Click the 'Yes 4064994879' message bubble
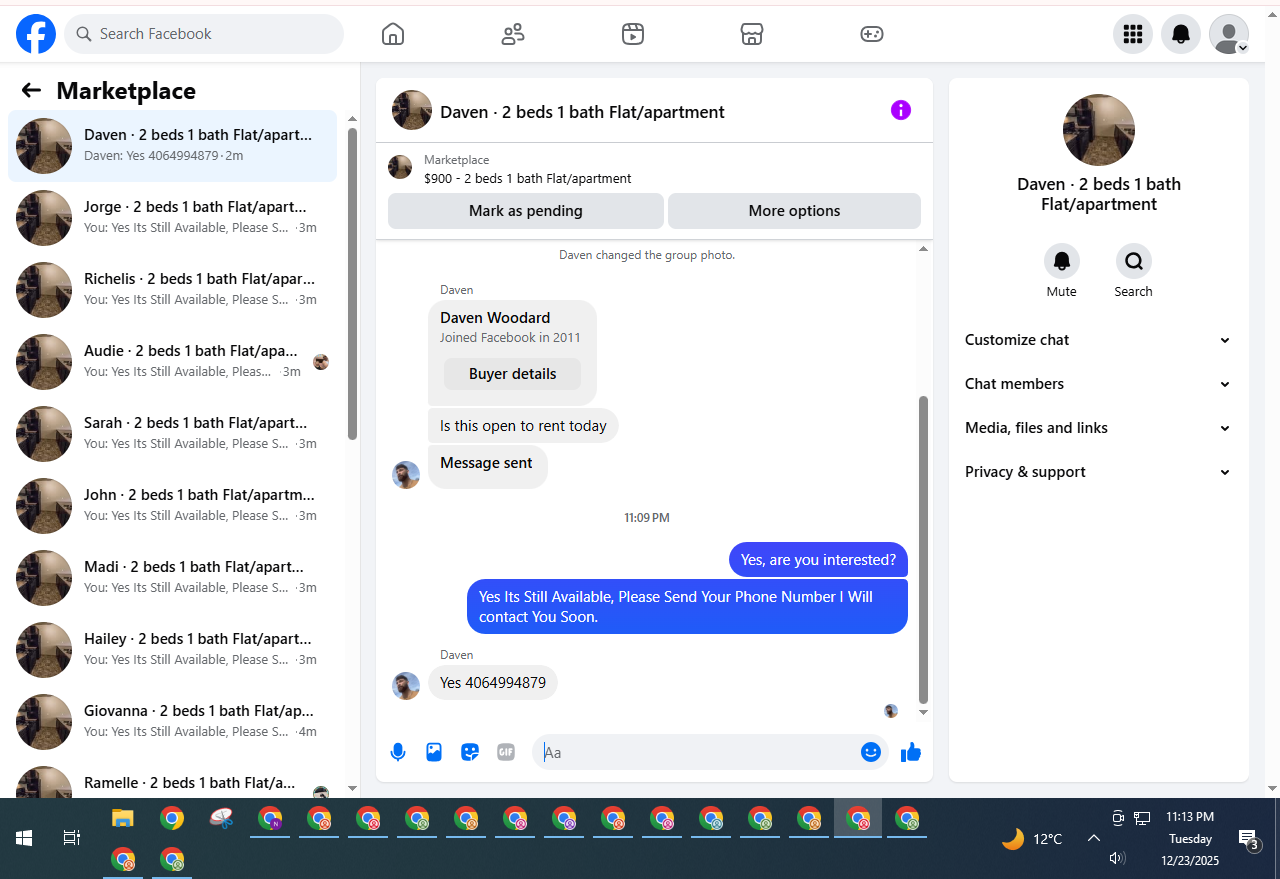Screen dimensions: 1280x879 [493, 683]
